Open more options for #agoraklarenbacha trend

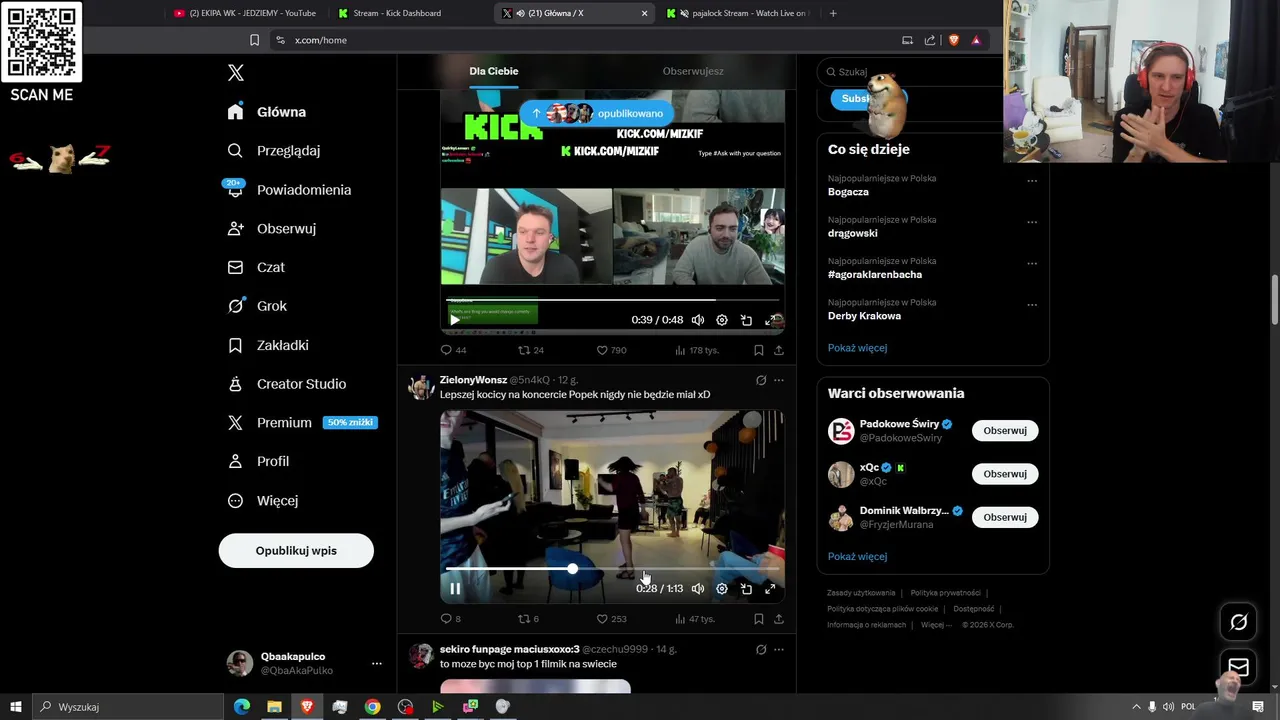tap(1032, 263)
